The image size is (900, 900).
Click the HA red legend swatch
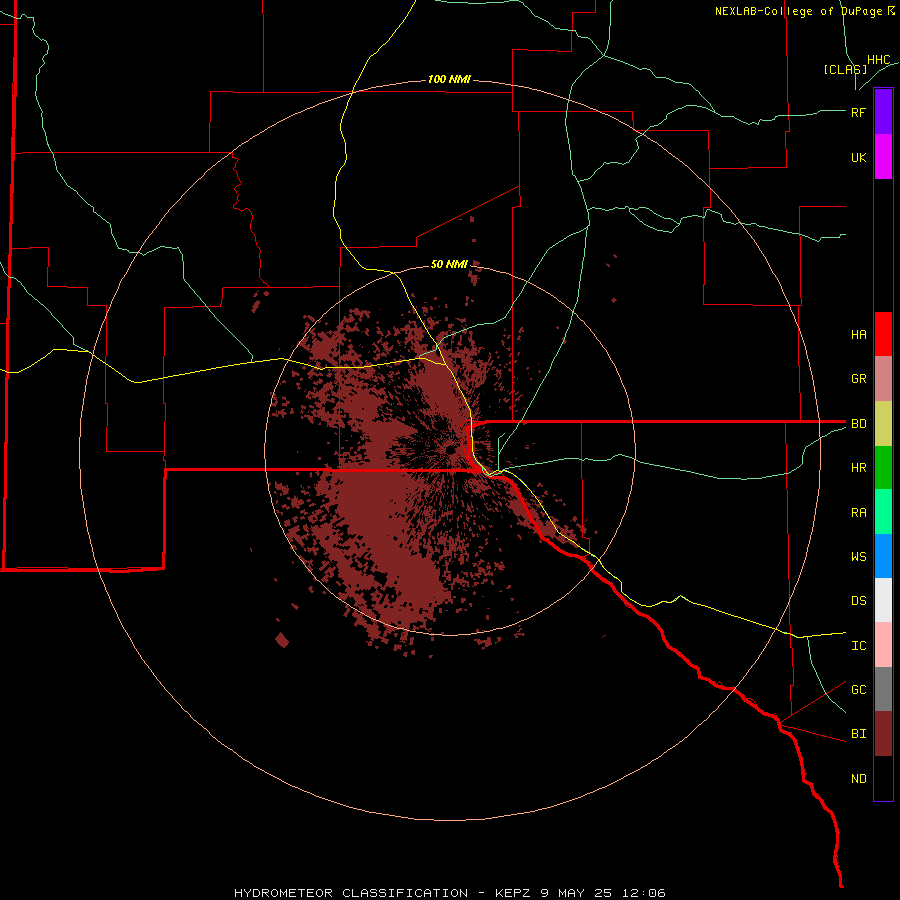pos(883,334)
